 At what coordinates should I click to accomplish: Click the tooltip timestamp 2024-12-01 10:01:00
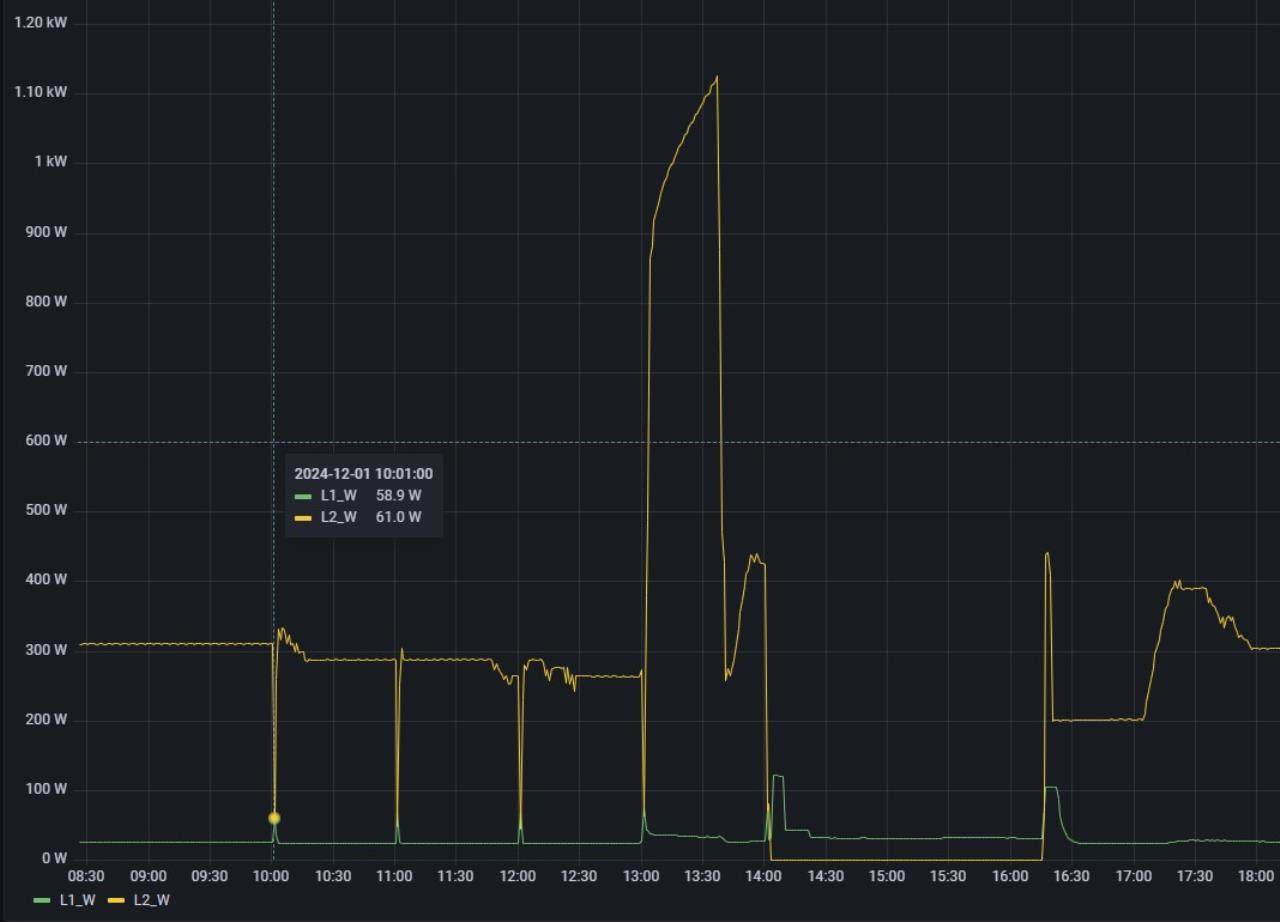364,474
